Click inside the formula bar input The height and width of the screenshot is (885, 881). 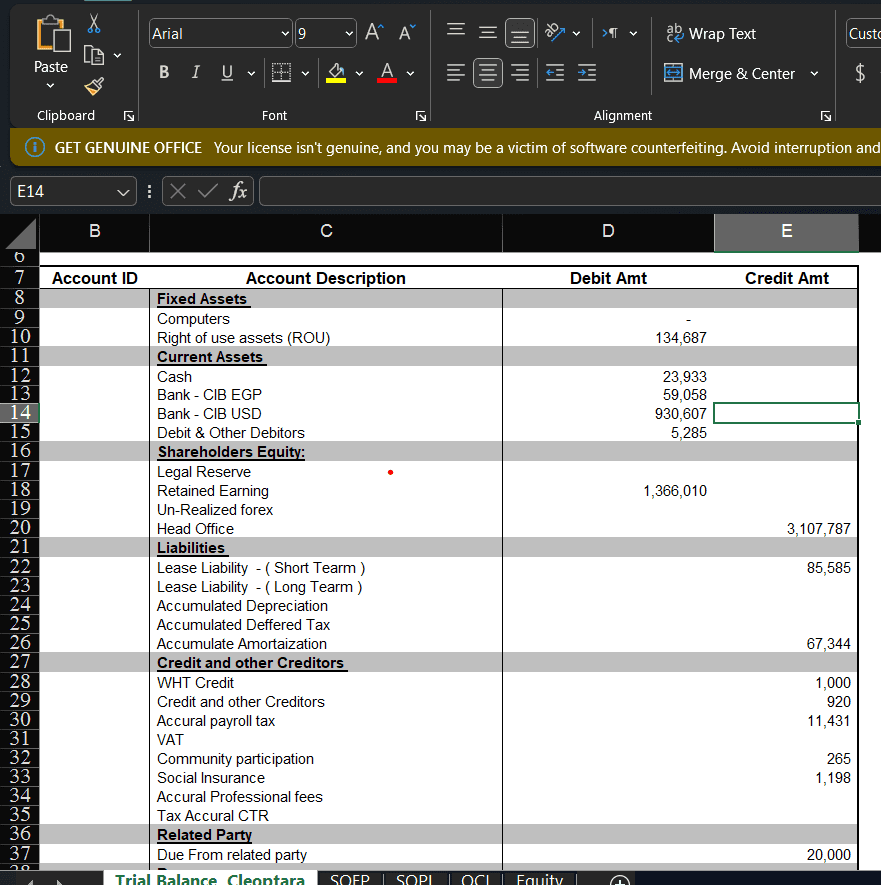560,191
